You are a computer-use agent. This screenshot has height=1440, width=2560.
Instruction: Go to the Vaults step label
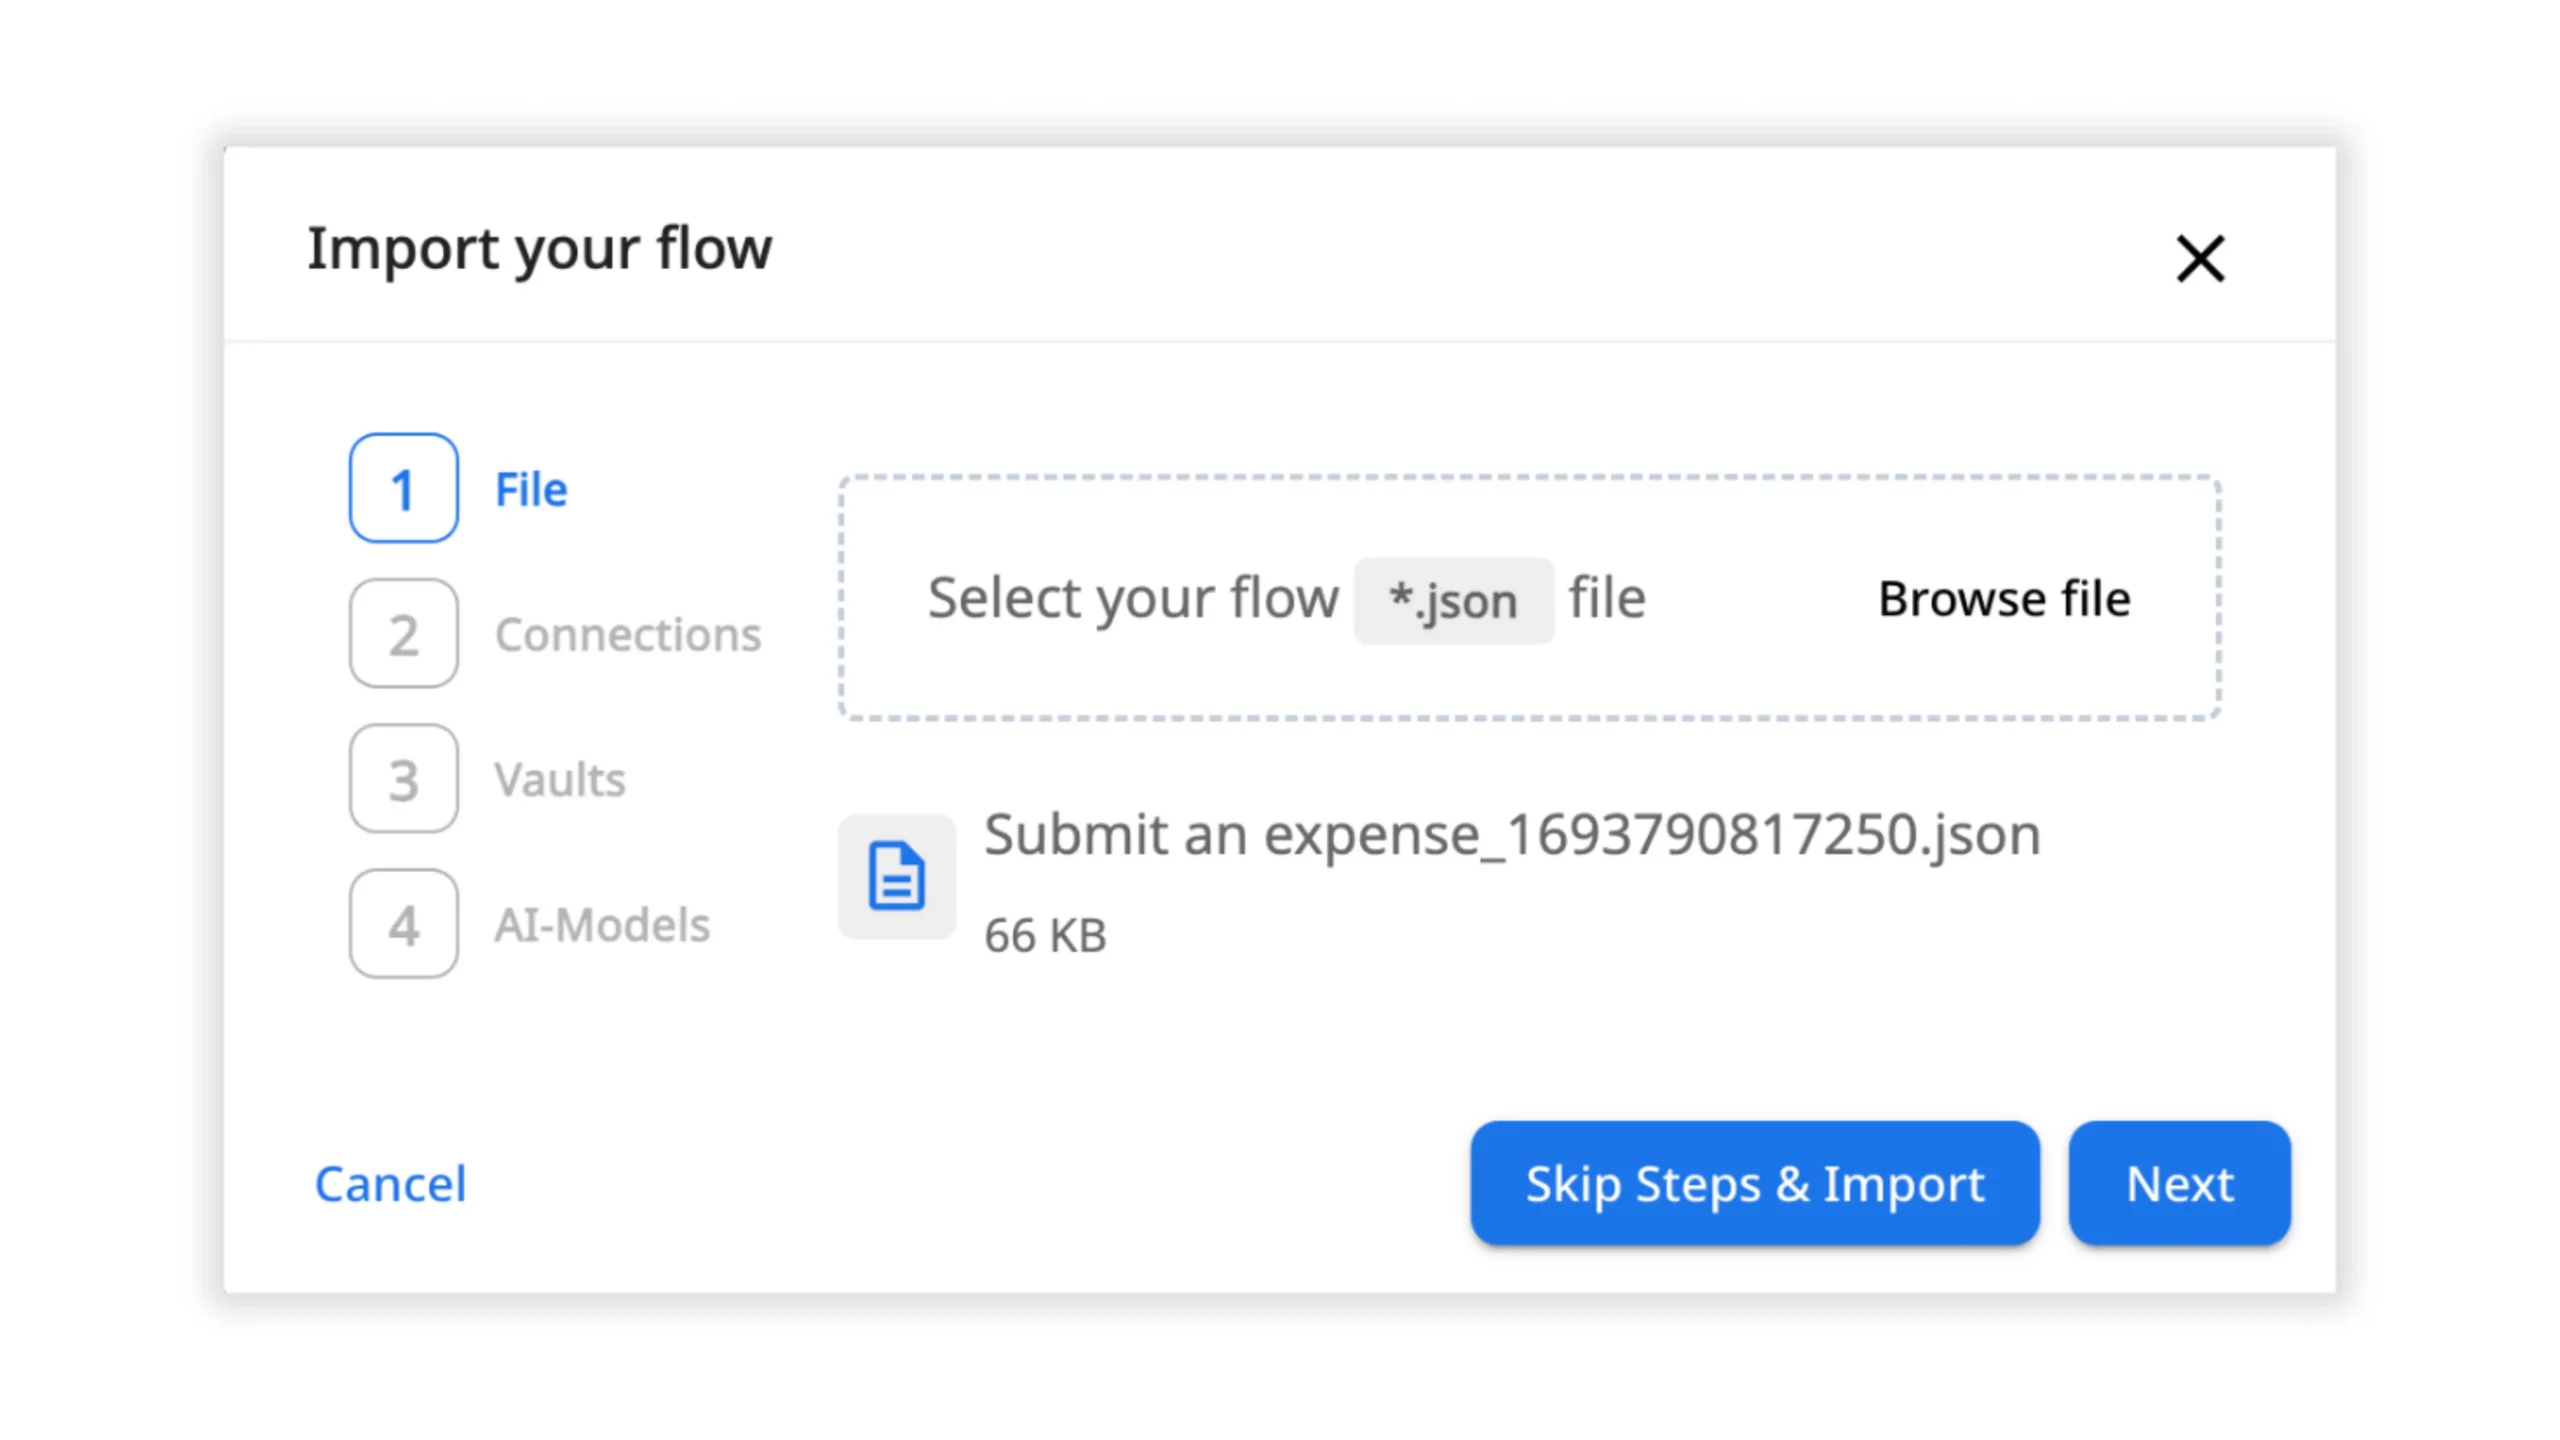559,779
